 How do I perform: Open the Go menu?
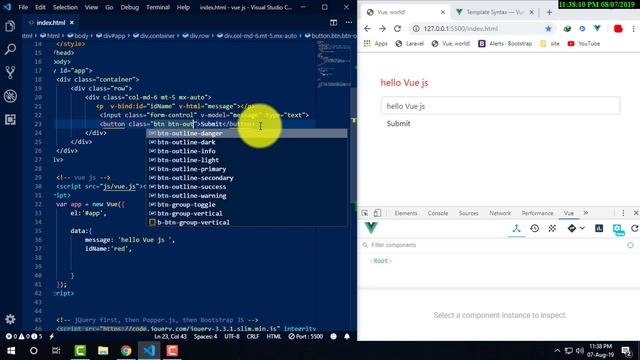tap(109, 7)
